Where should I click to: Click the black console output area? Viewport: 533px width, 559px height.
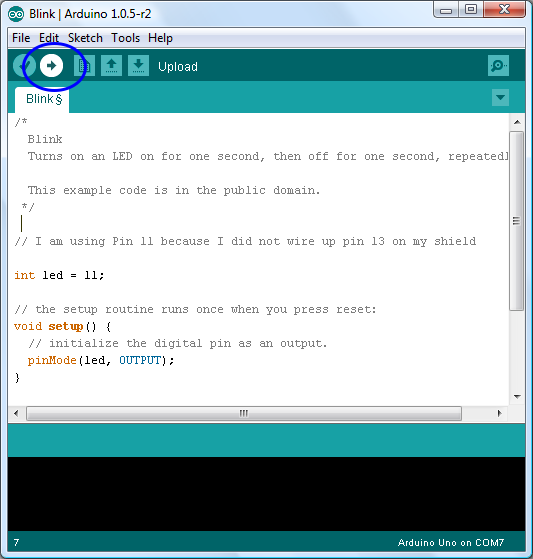coord(266,494)
